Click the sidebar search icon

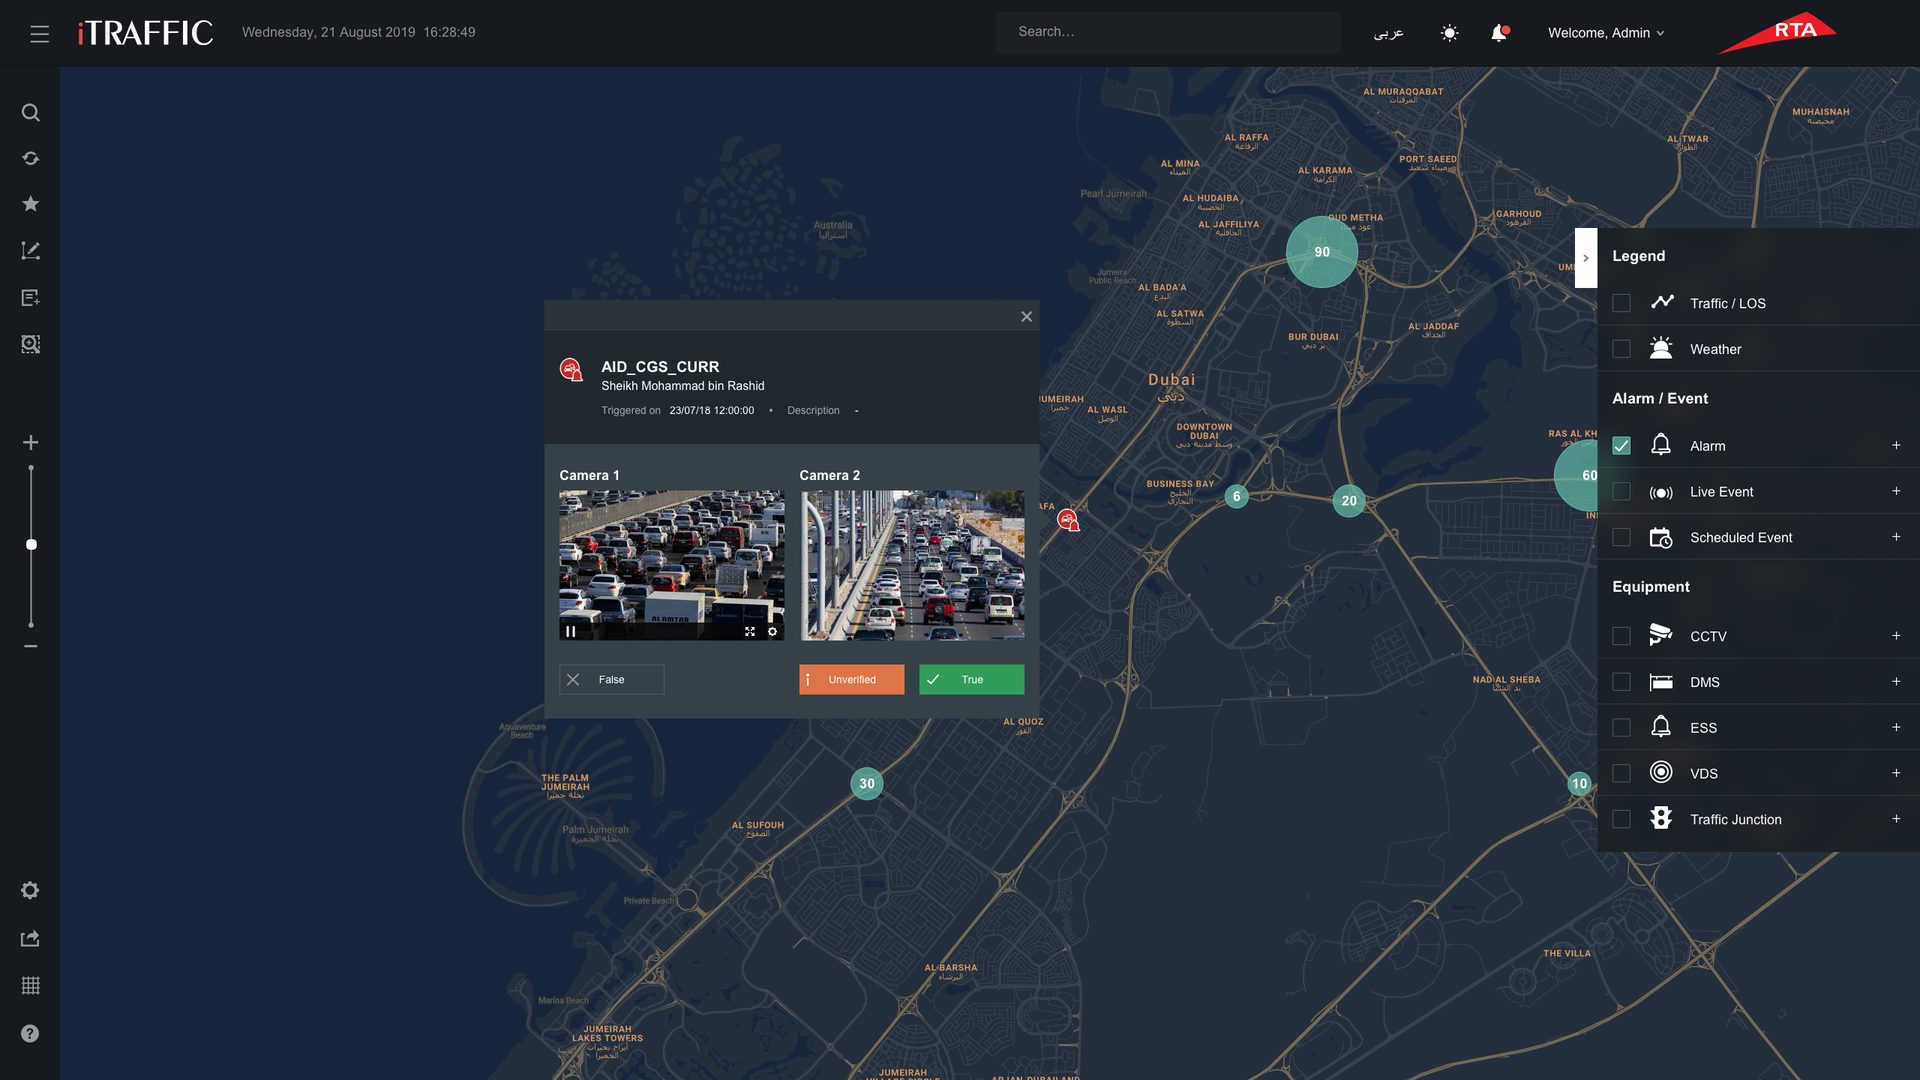tap(31, 112)
